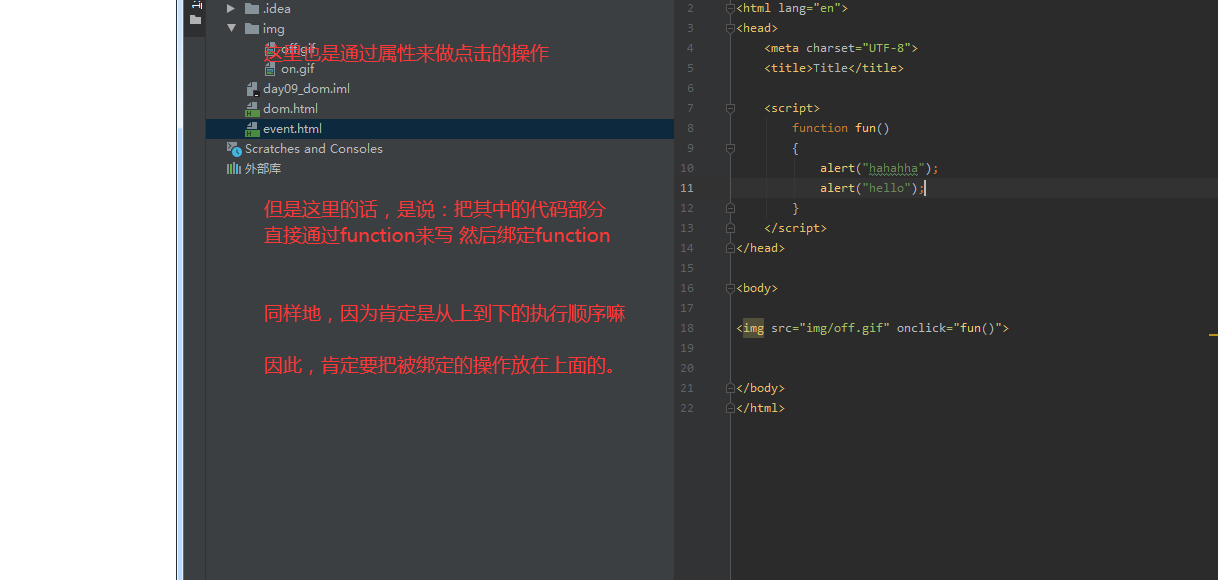Click the charset="UTF-8" attribute
This screenshot has height=580, width=1218.
pyautogui.click(x=858, y=48)
